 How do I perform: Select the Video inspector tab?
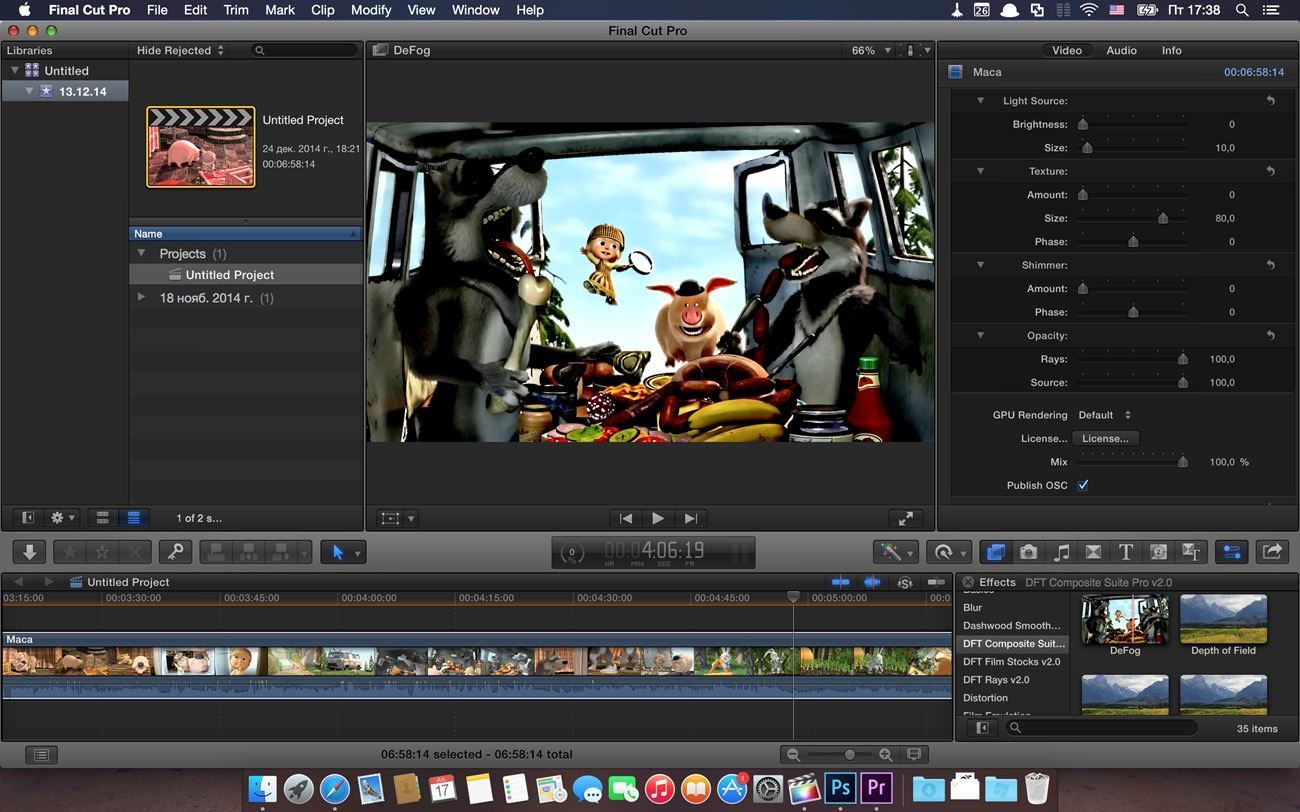tap(1067, 50)
